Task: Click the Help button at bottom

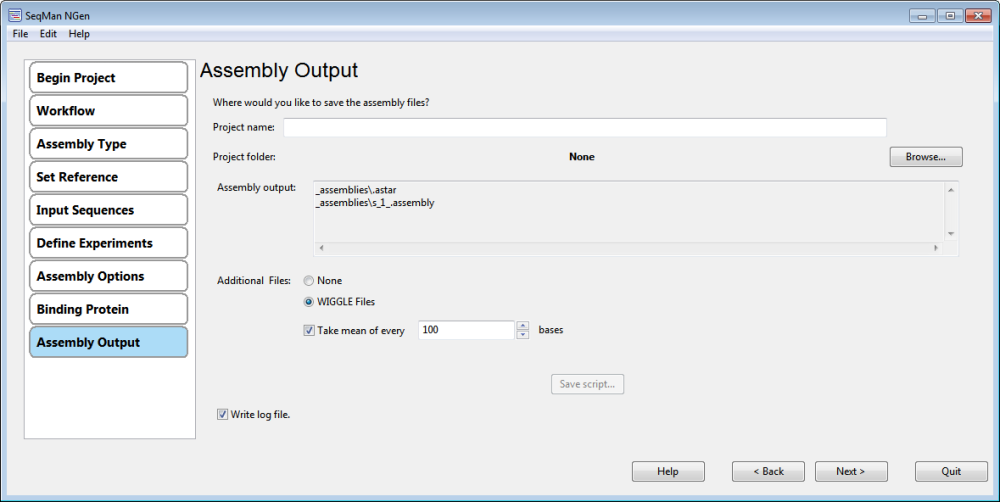Action: pyautogui.click(x=668, y=471)
